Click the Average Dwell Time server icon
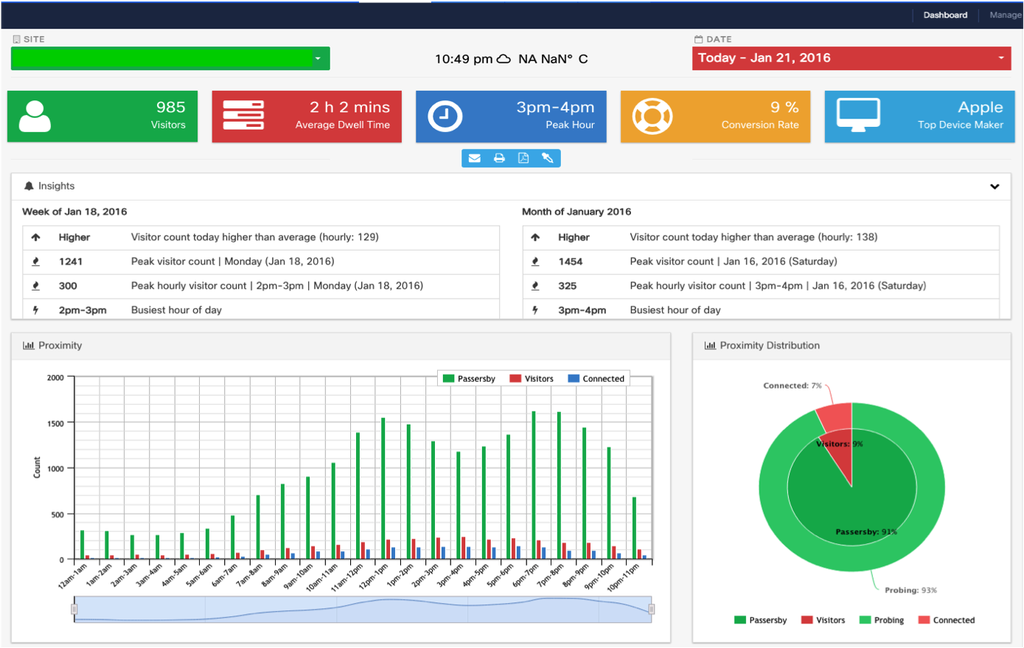Screen dimensions: 1024x648 [x=243, y=116]
